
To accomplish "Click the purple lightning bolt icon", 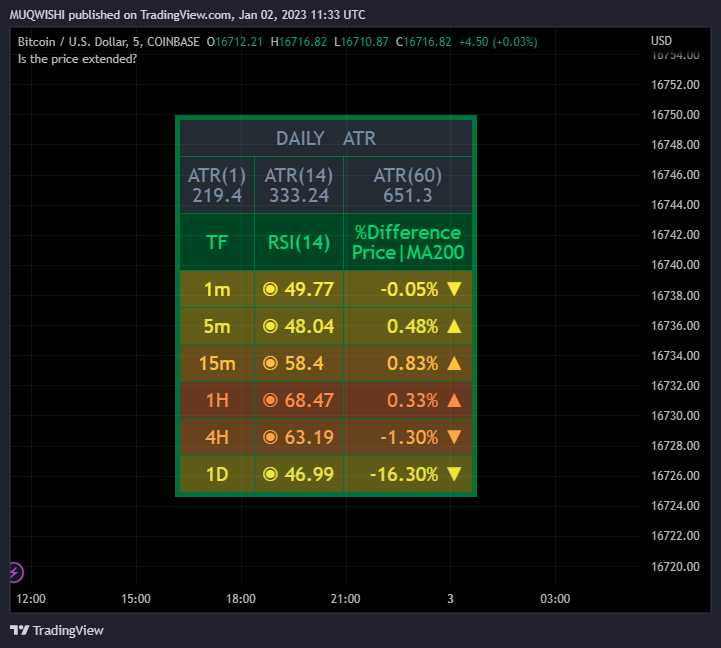I will [x=16, y=573].
